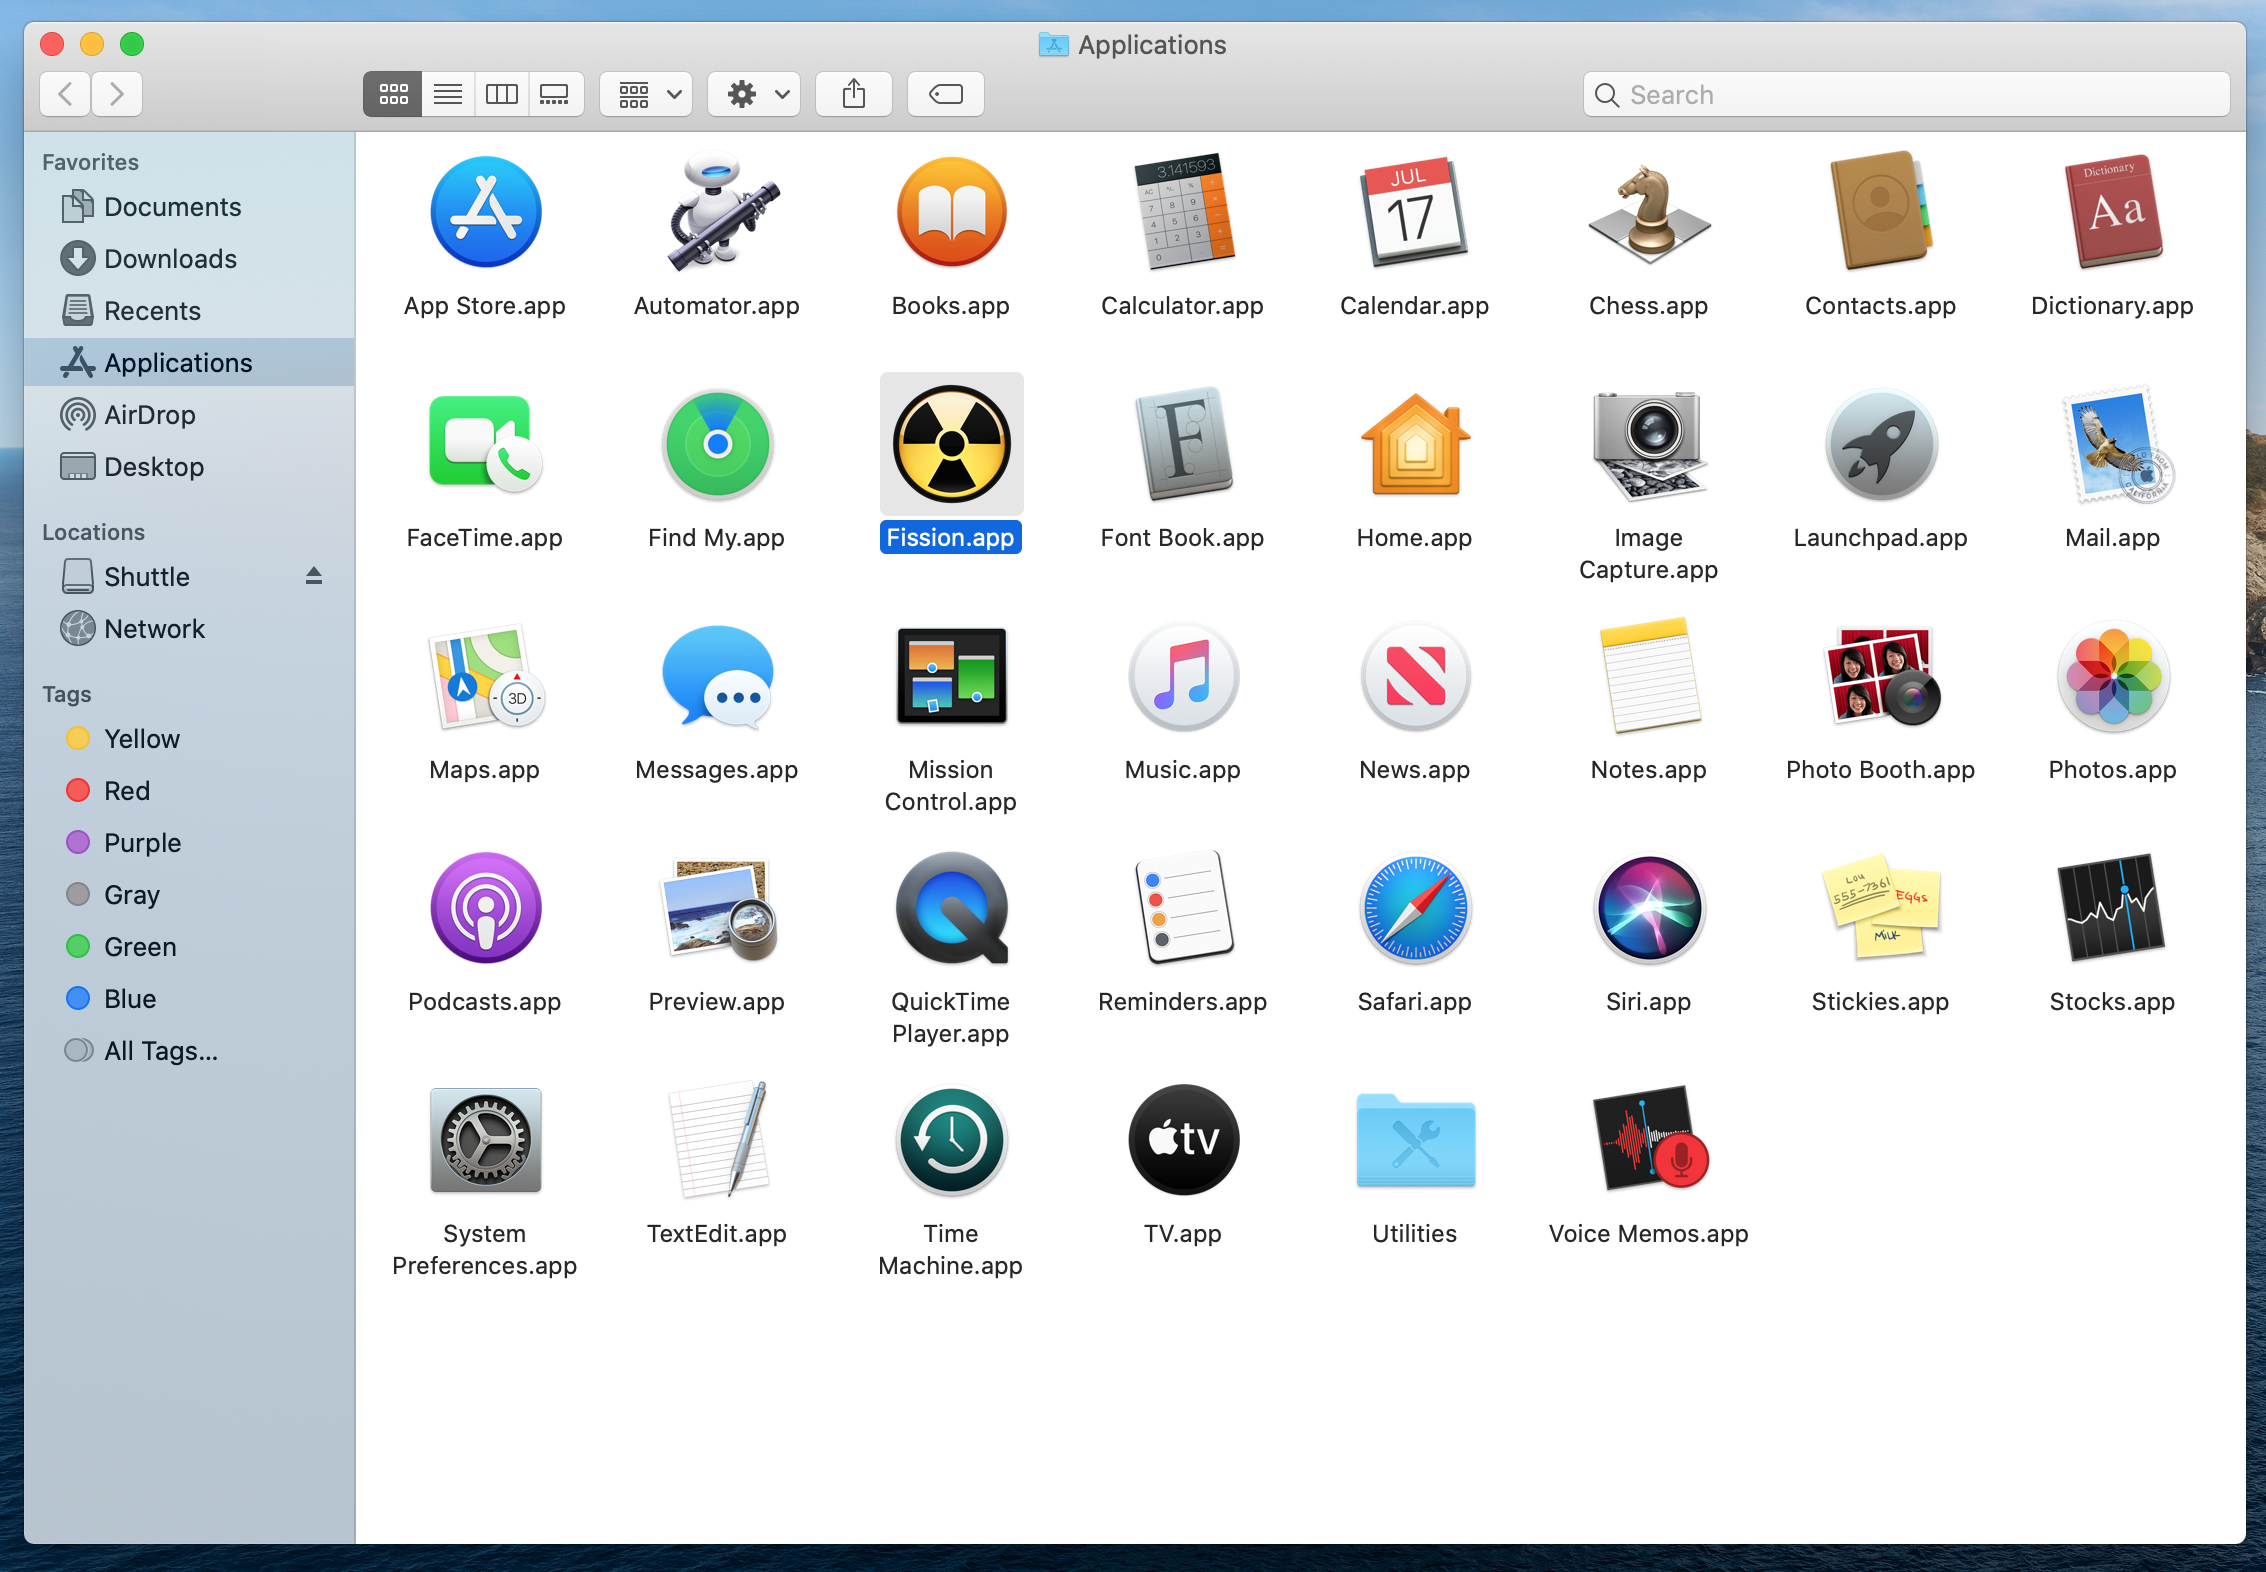Click the Fission radiation icon

coord(951,444)
